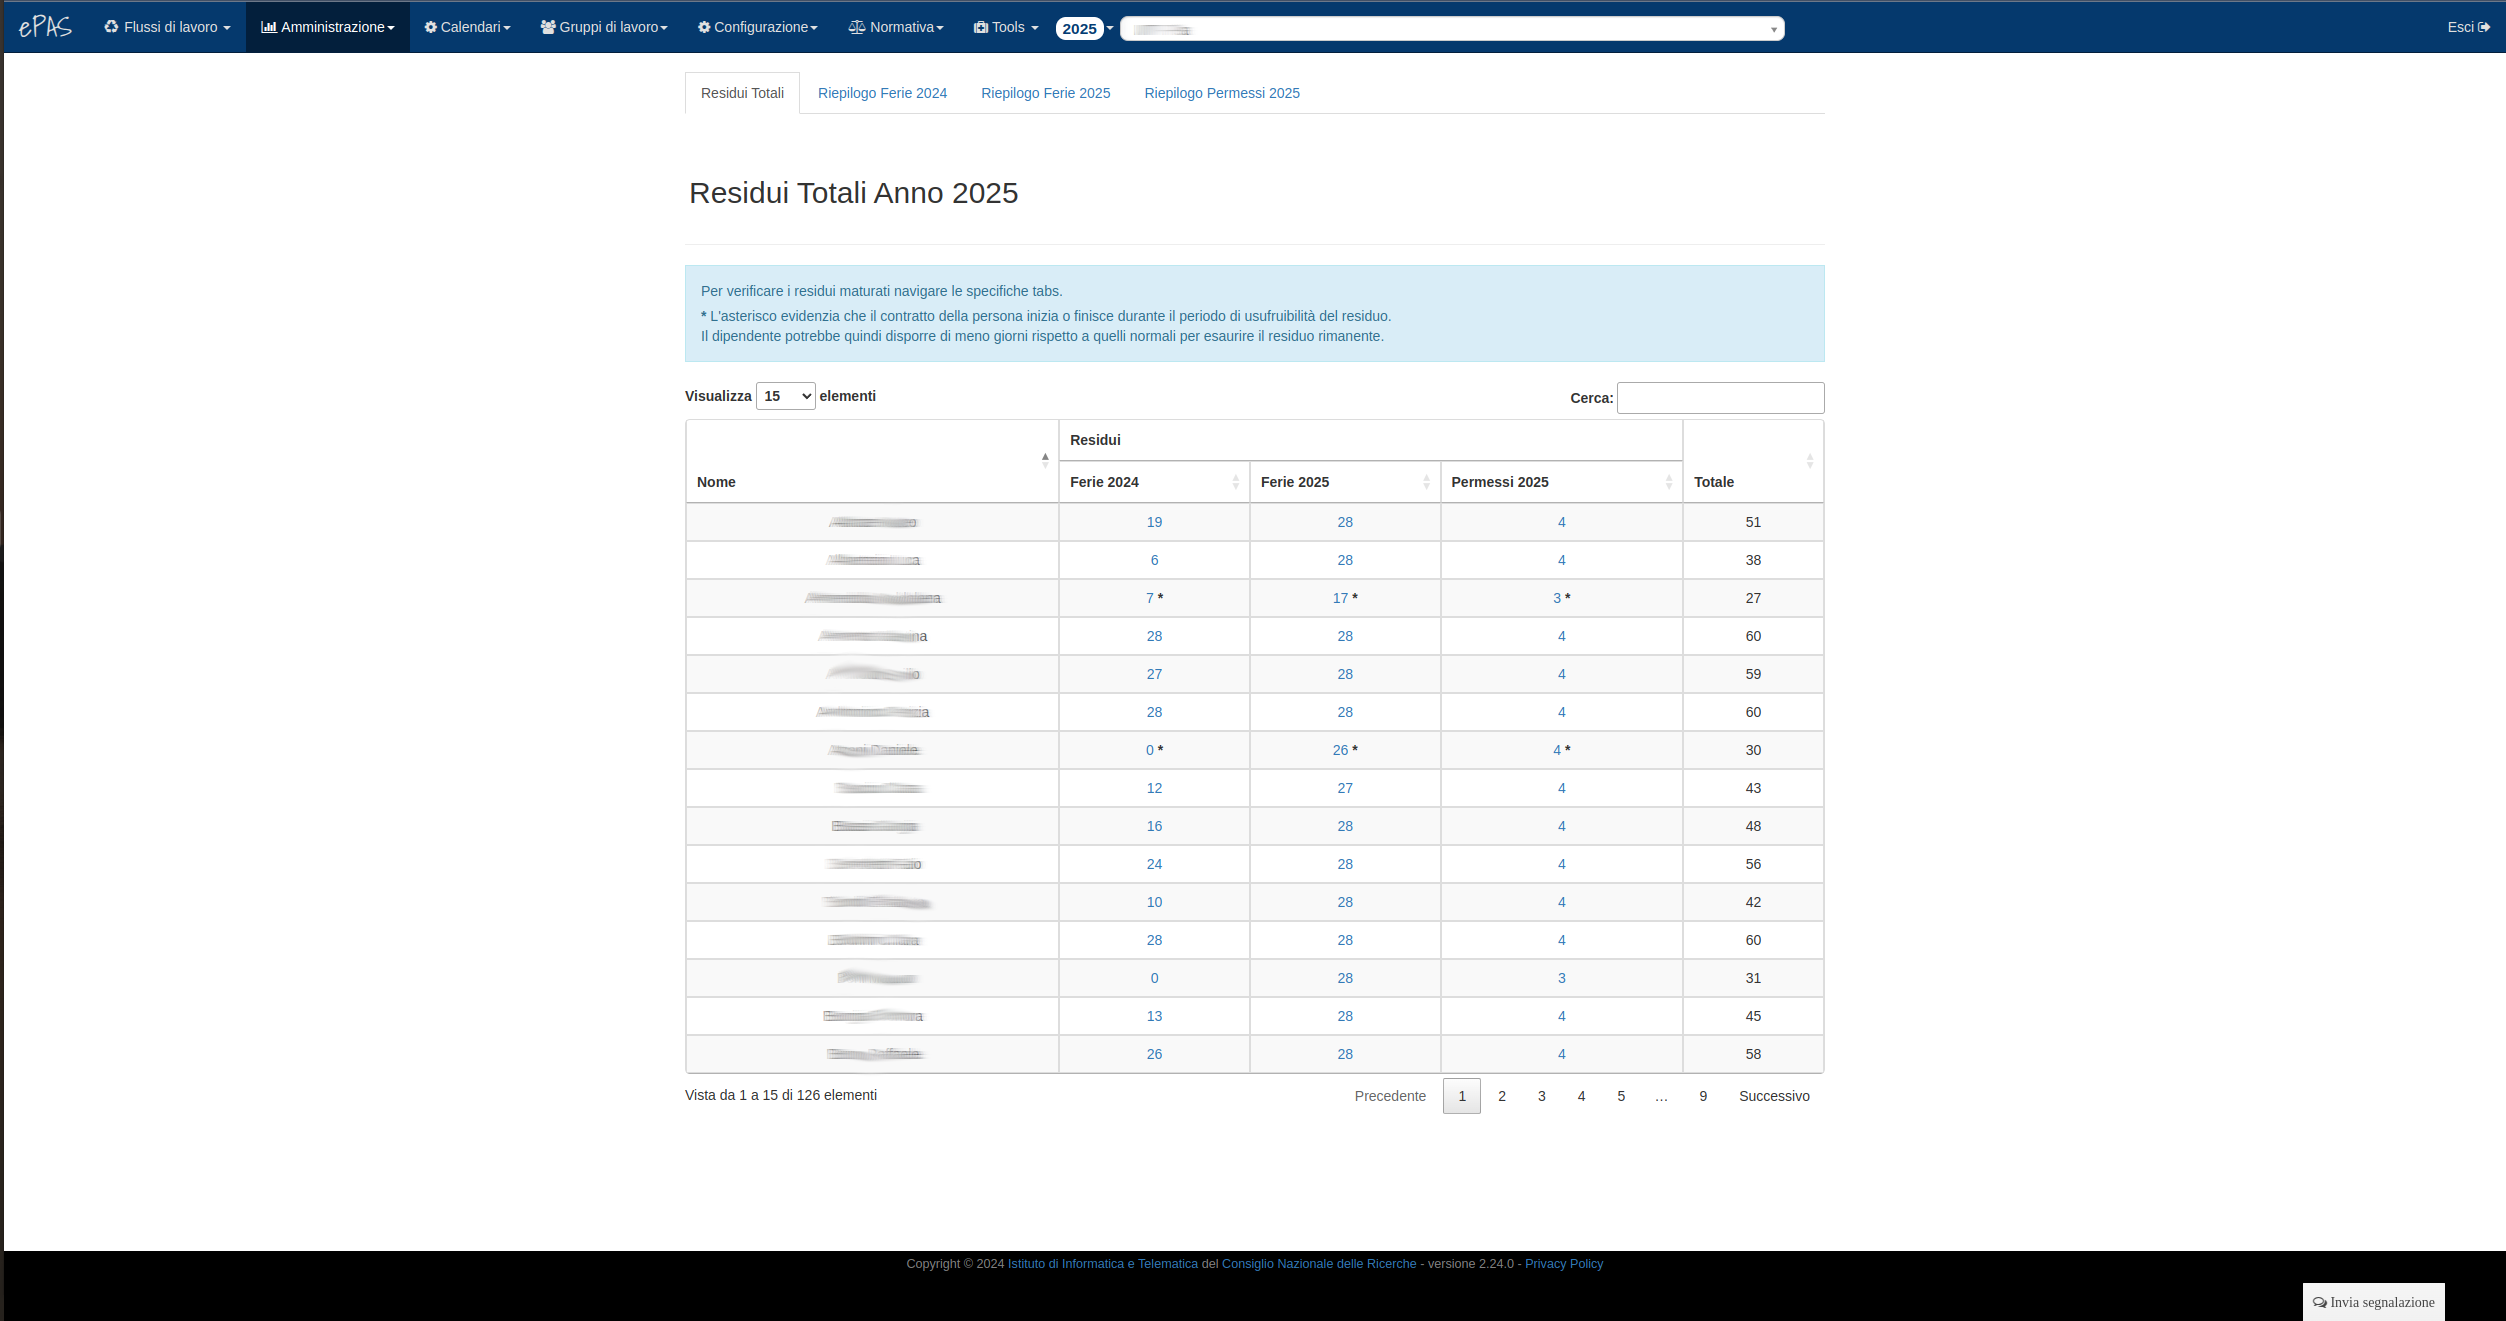The width and height of the screenshot is (2506, 1321).
Task: Open the Privacy Policy link
Action: pyautogui.click(x=1563, y=1264)
